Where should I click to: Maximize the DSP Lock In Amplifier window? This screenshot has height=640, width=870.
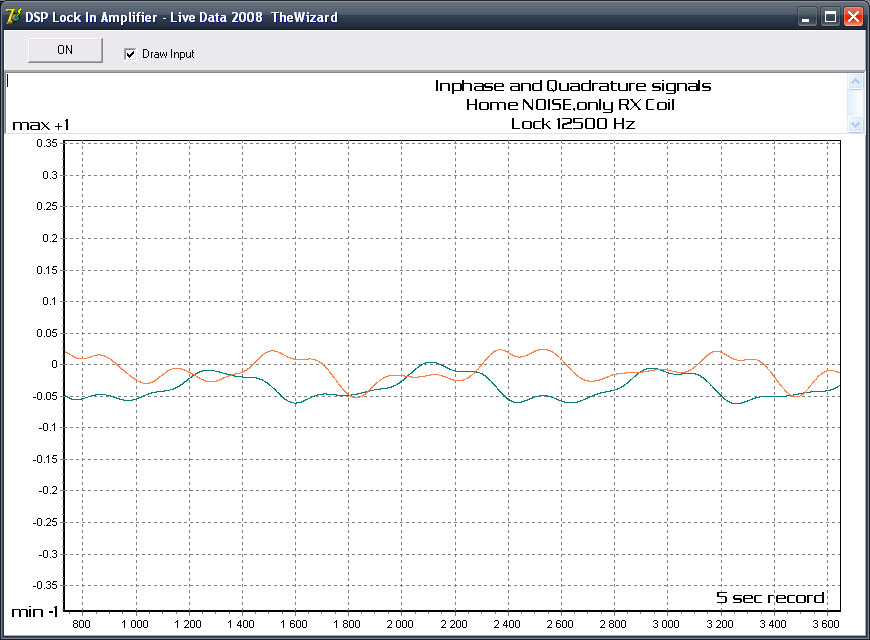(830, 17)
